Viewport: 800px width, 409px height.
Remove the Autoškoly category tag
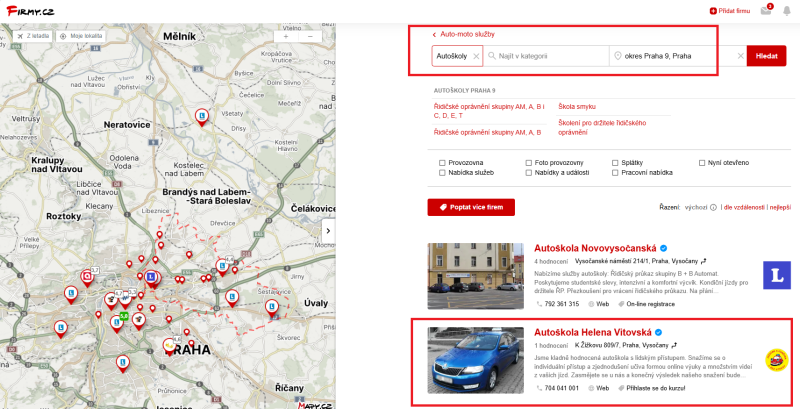(x=476, y=56)
